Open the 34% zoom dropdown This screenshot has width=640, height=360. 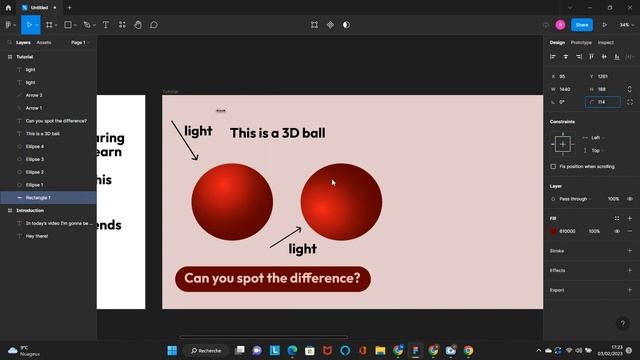627,25
